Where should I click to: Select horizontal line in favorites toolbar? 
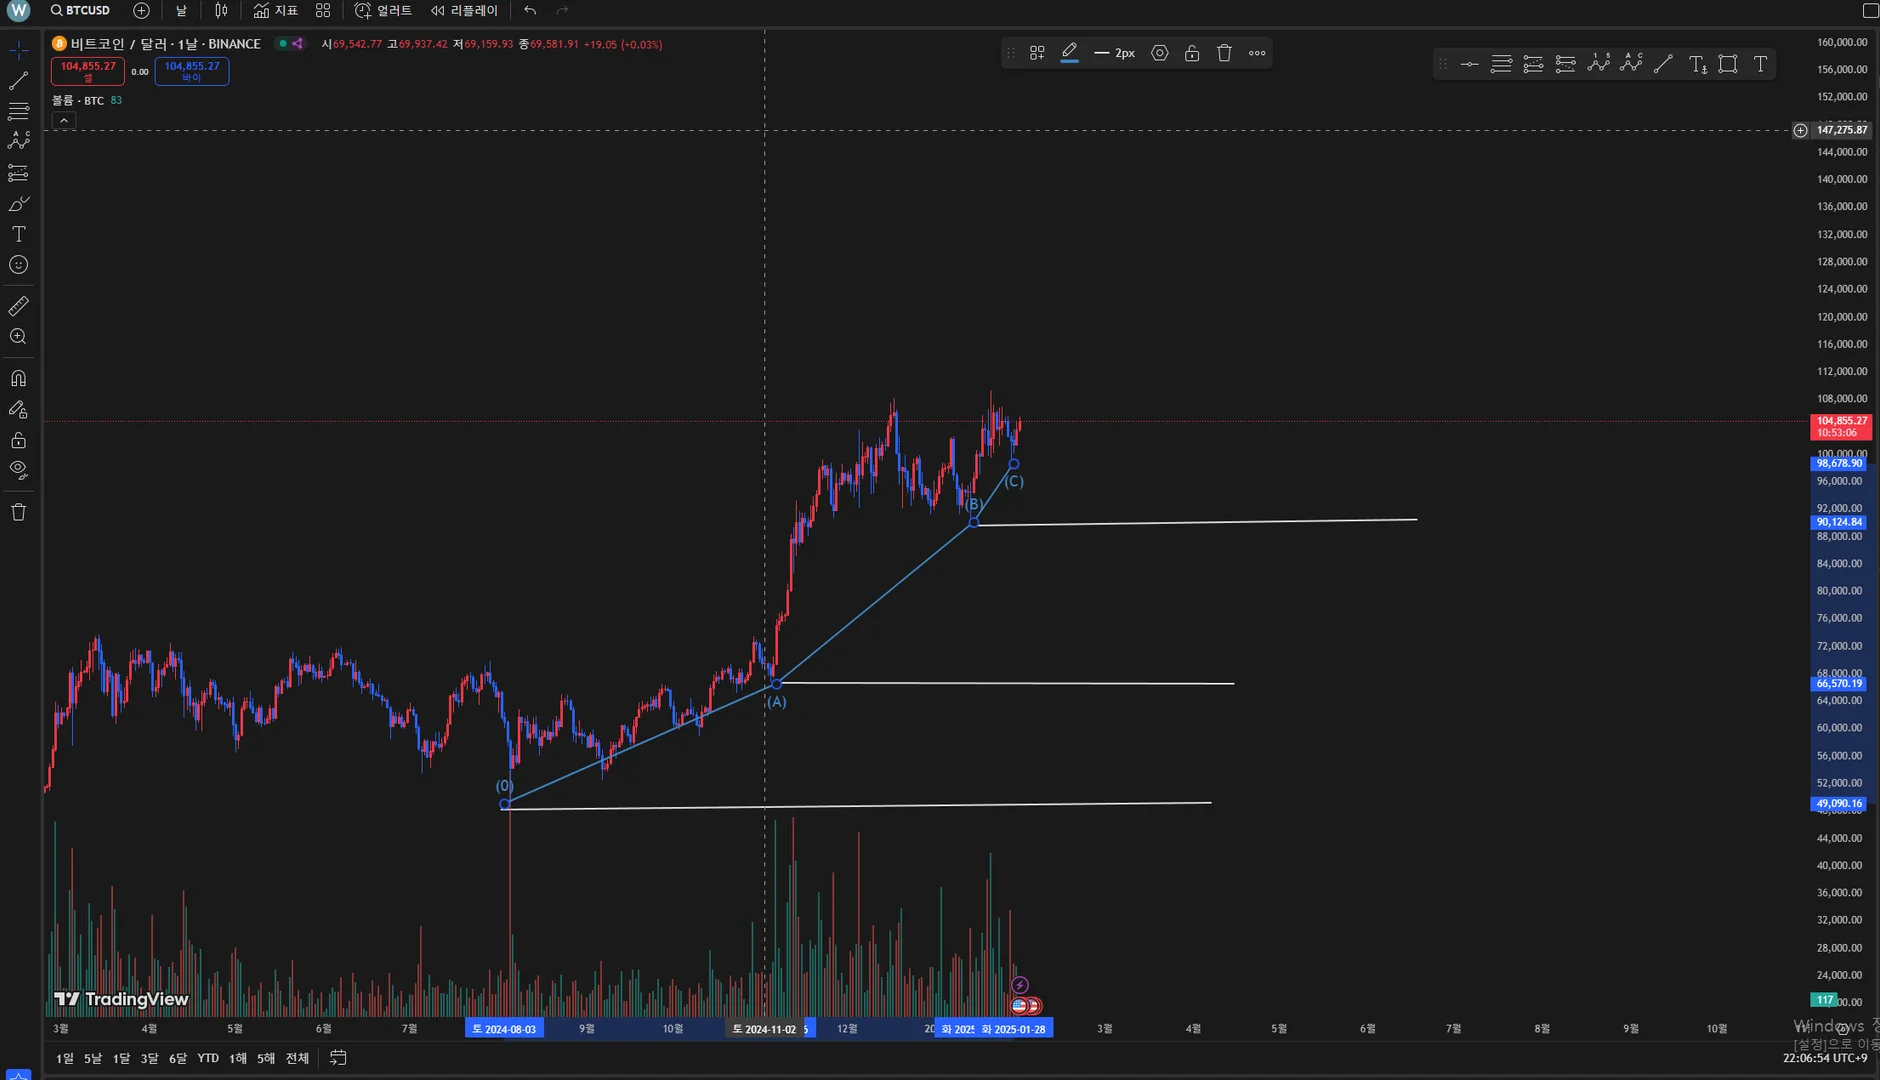coord(1469,64)
